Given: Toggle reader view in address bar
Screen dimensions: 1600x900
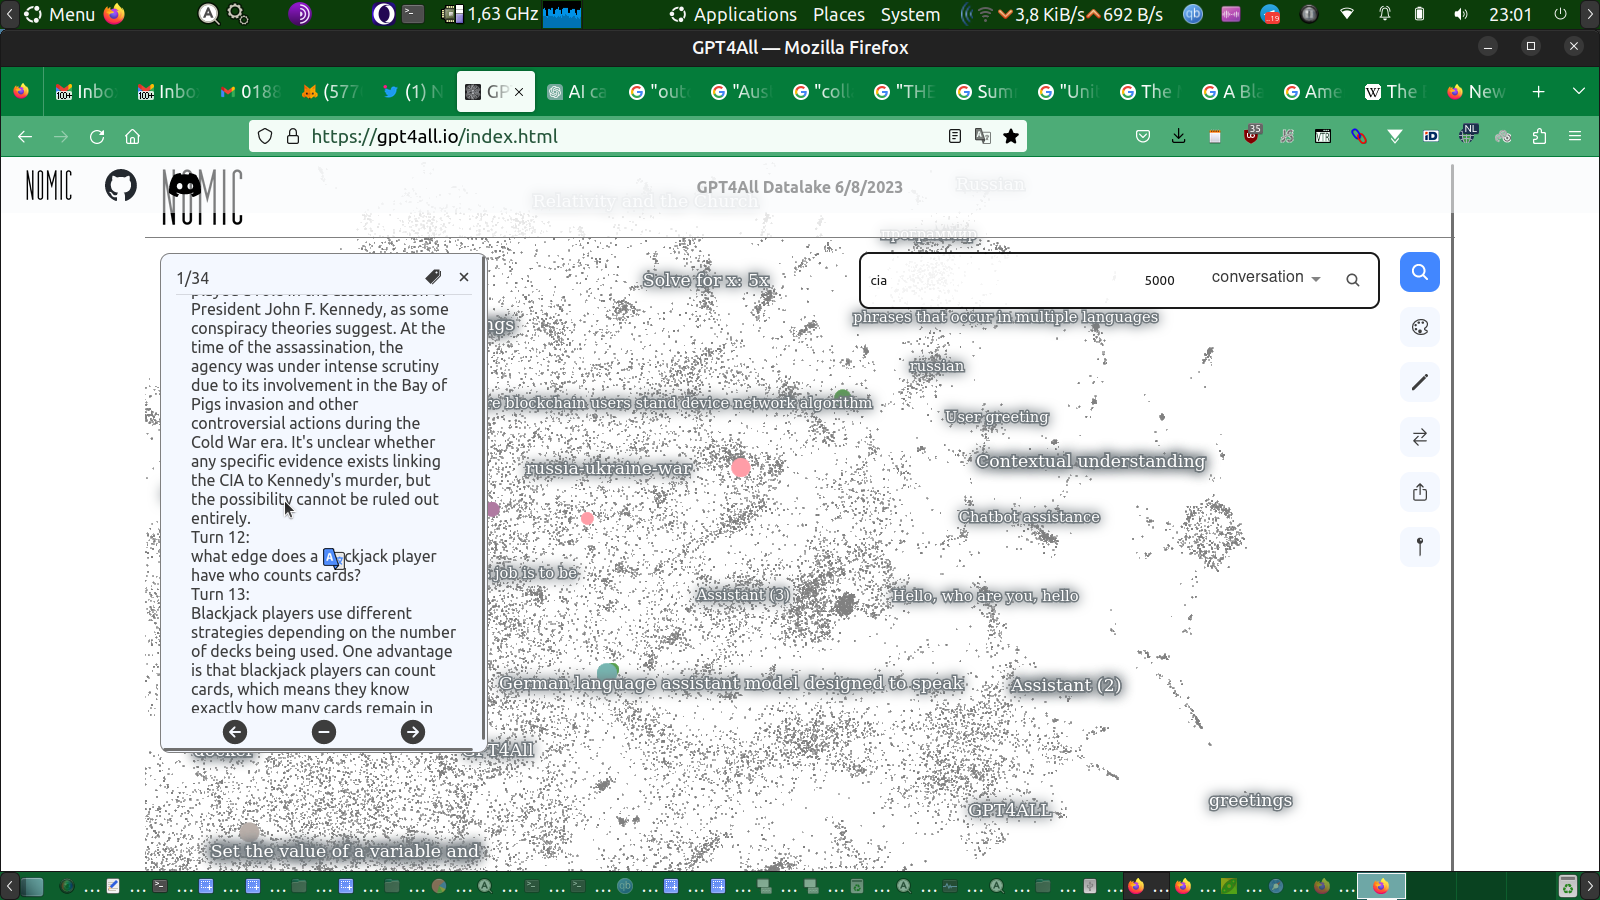Looking at the screenshot, I should pos(955,136).
